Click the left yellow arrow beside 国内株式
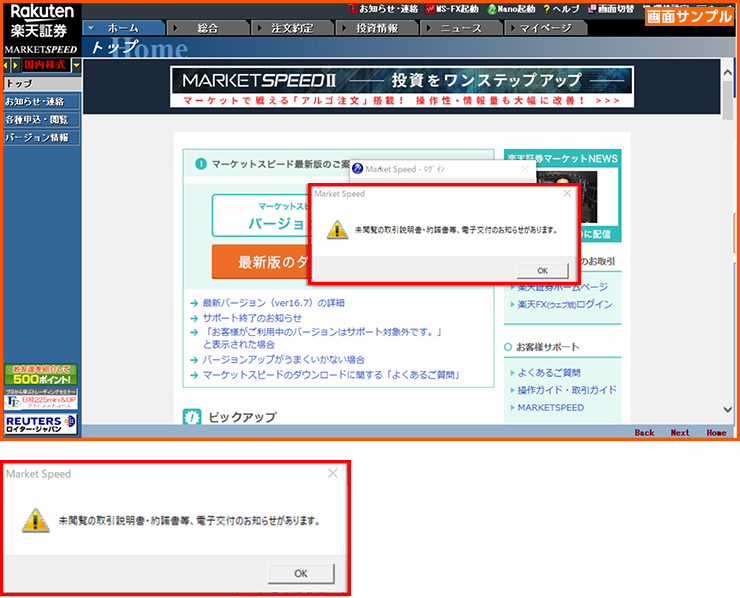 (x=7, y=65)
